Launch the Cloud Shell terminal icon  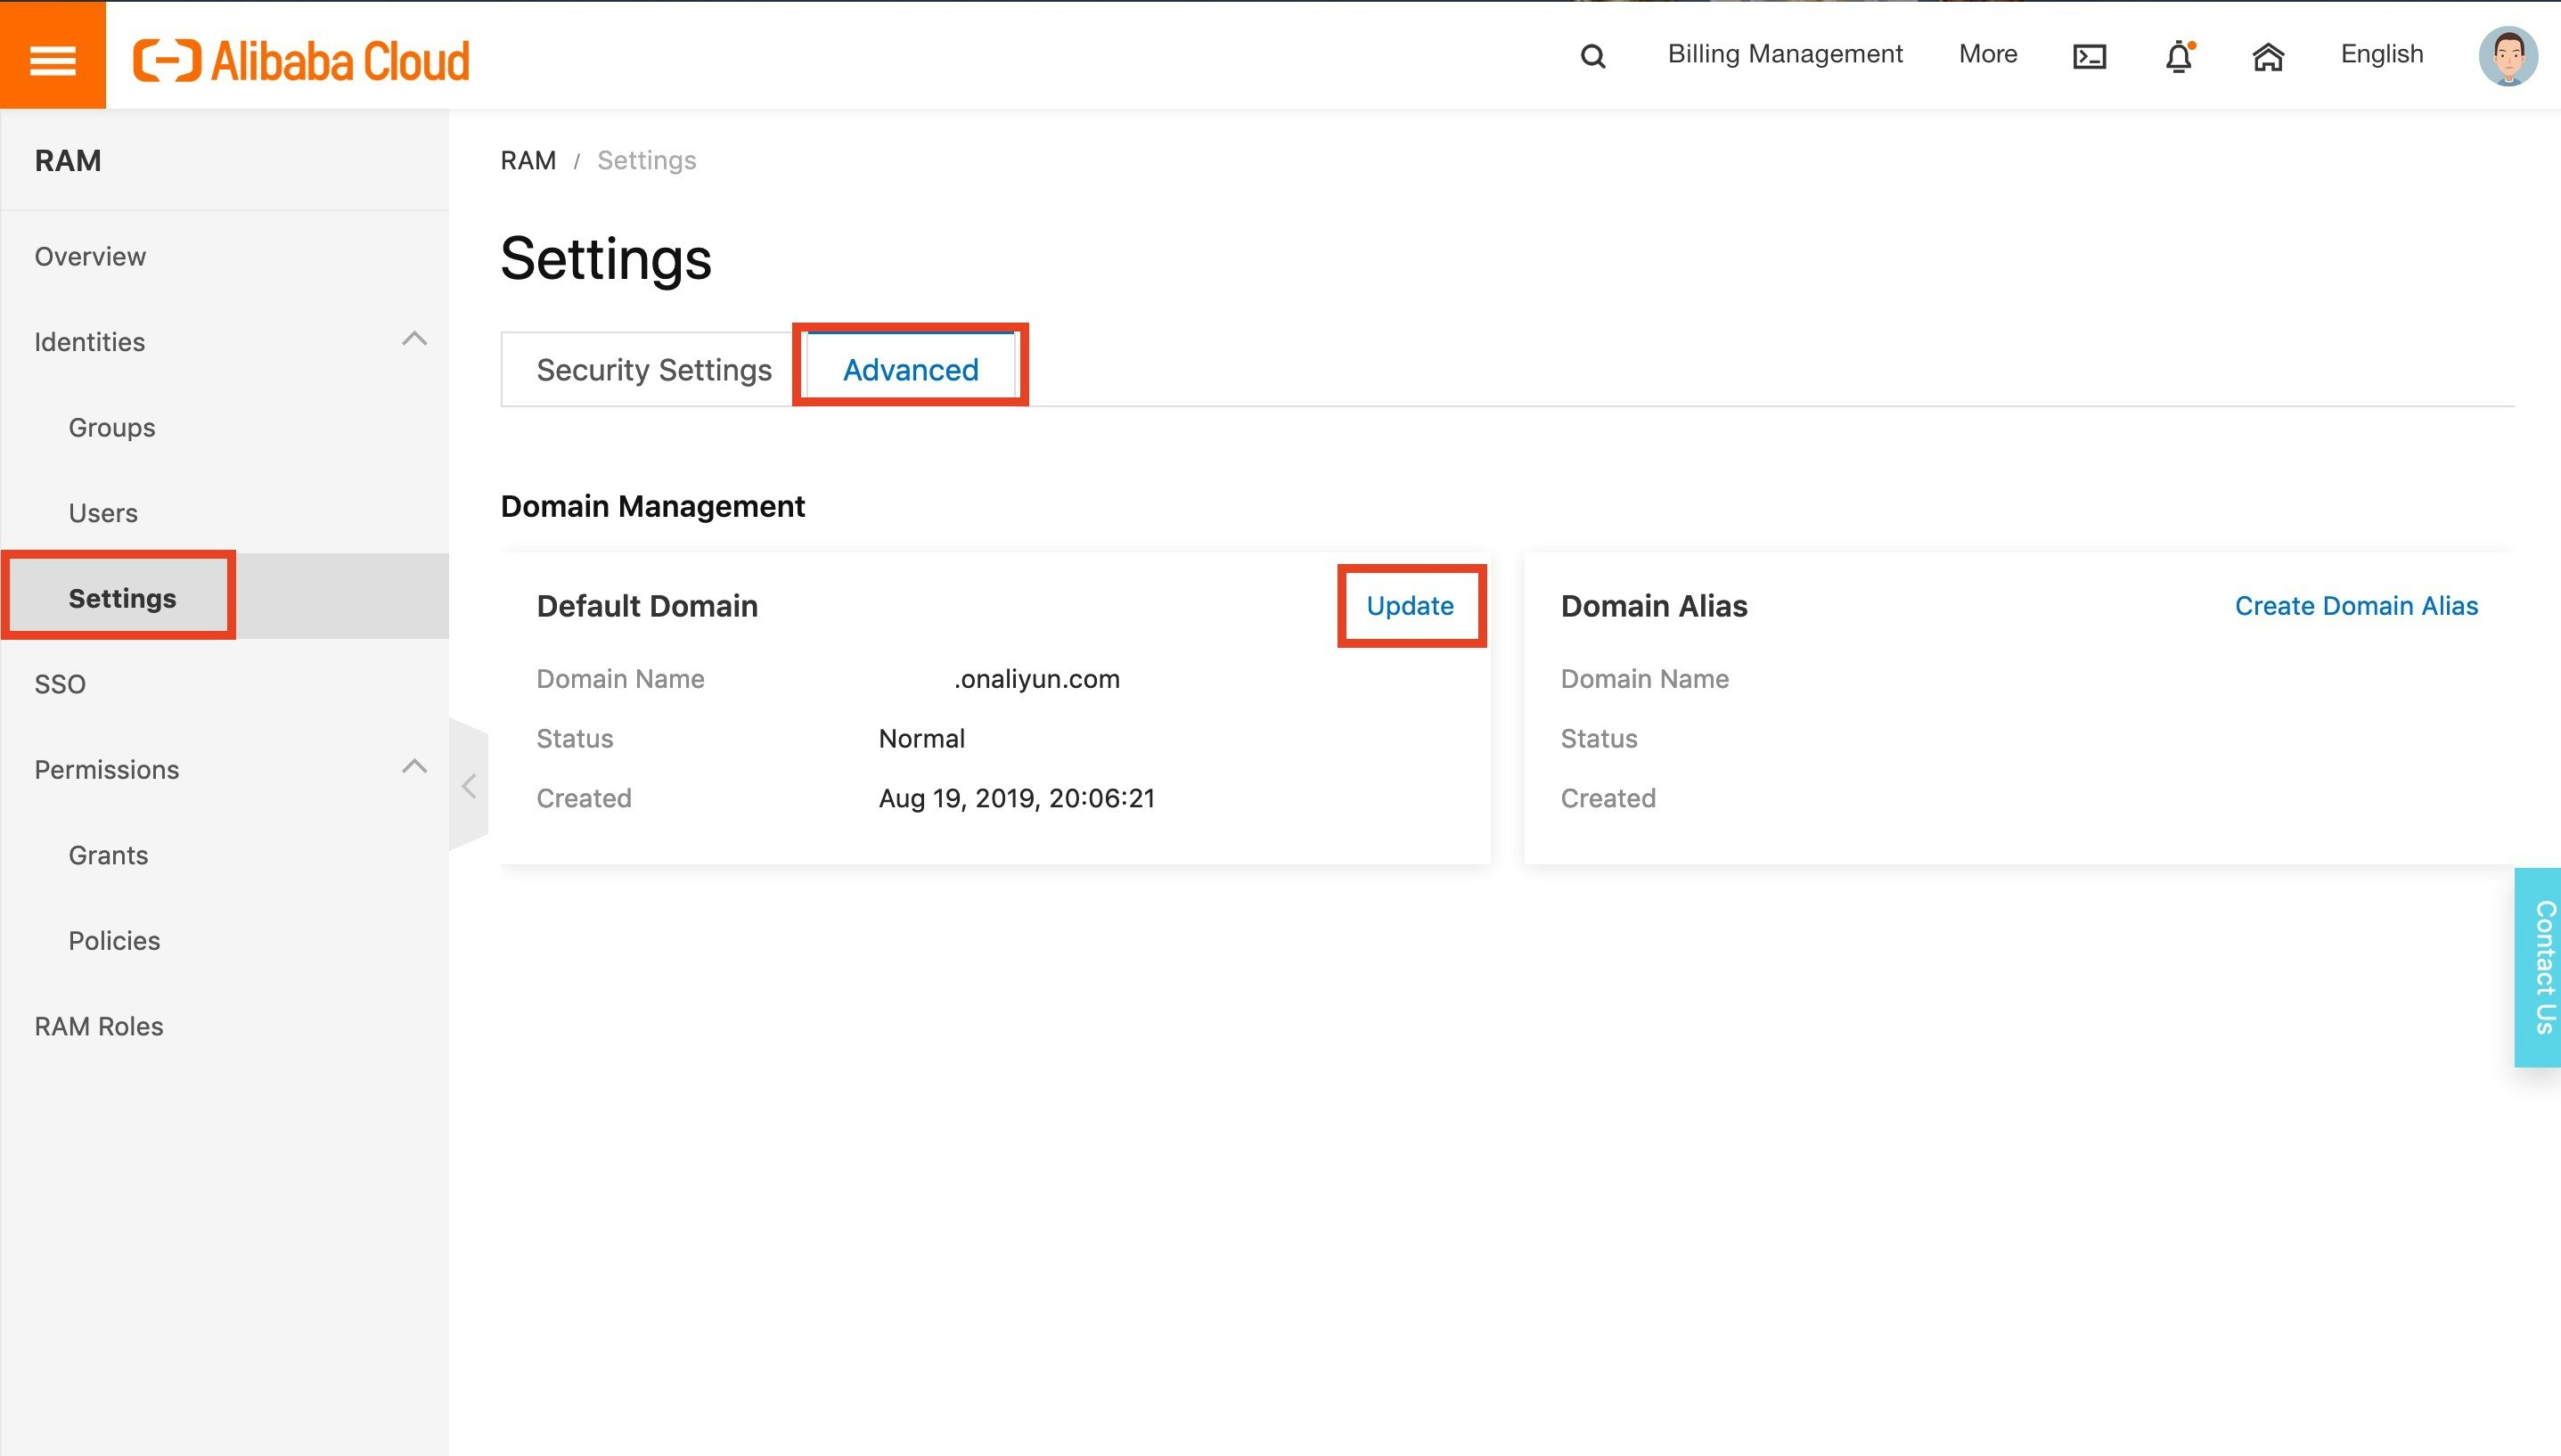pos(2089,56)
